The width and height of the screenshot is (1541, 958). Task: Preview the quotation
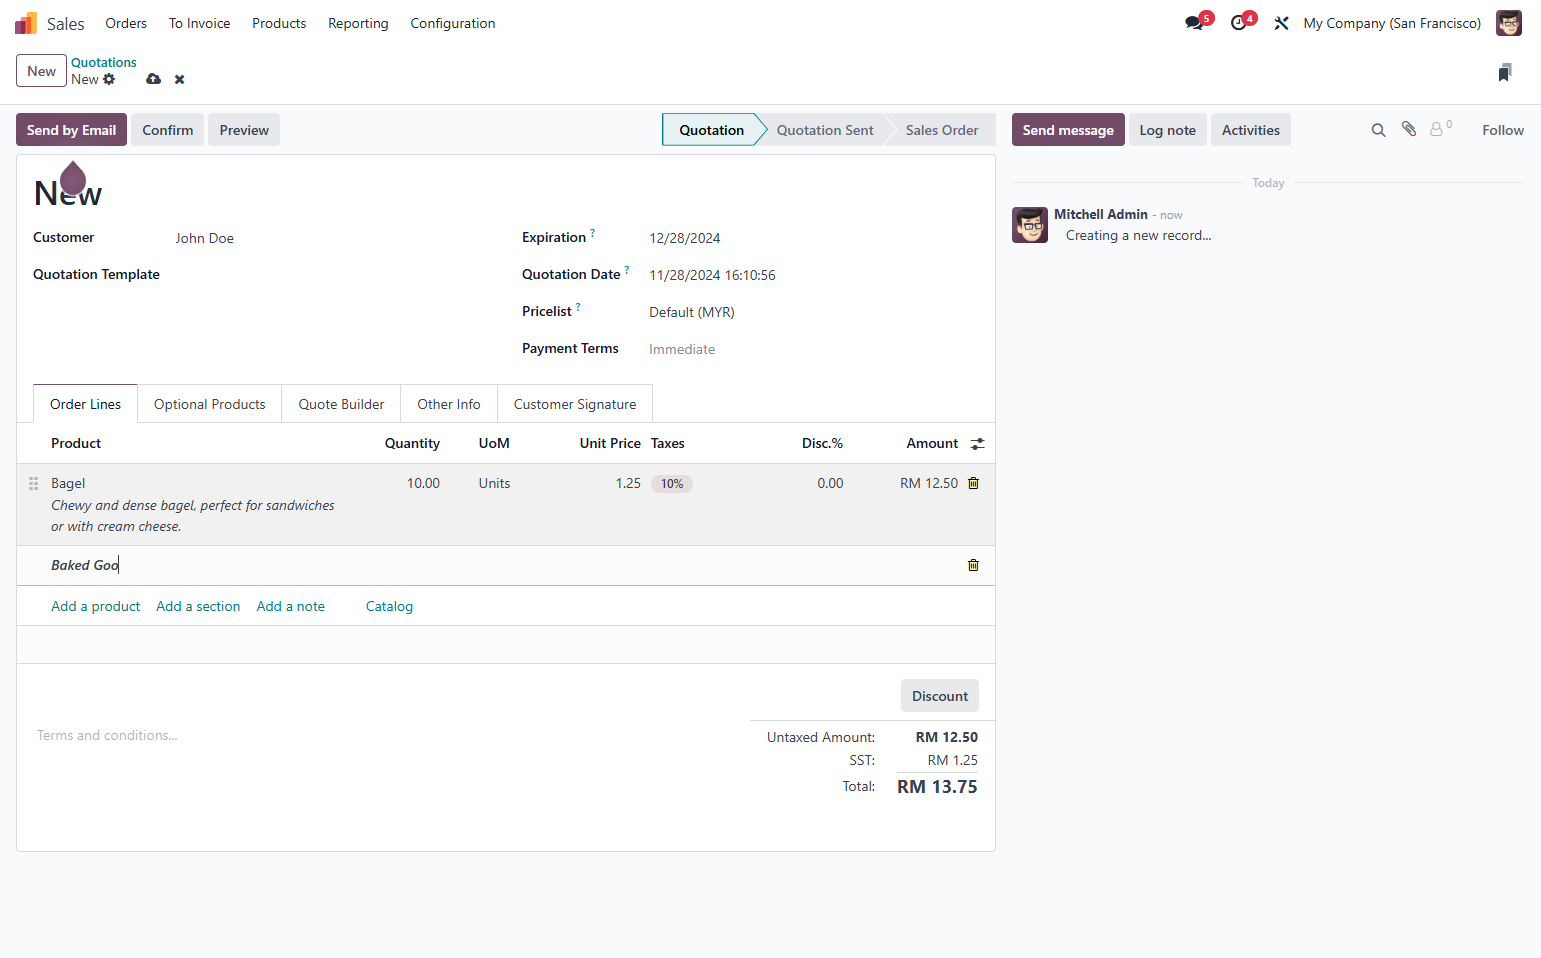coord(244,130)
